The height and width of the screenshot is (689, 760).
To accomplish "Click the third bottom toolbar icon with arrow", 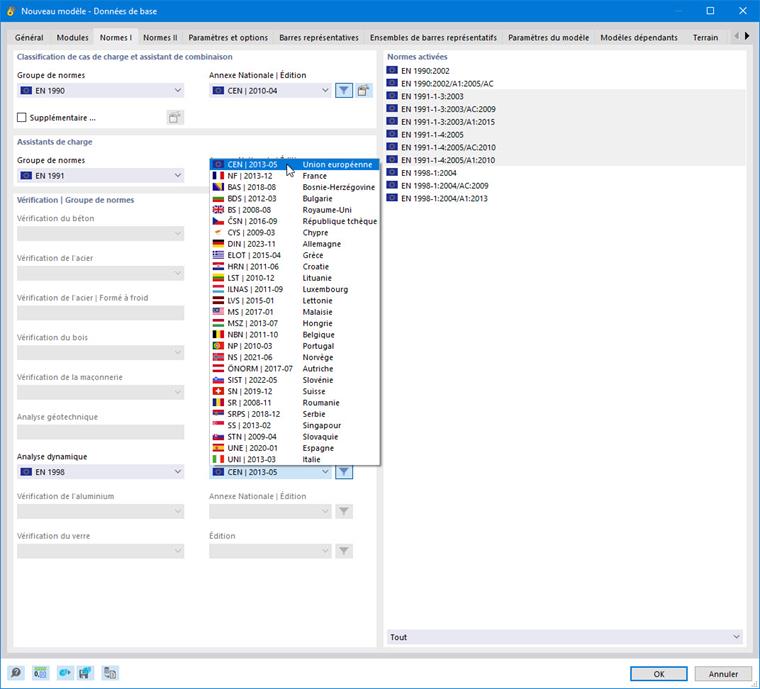I will [x=64, y=673].
